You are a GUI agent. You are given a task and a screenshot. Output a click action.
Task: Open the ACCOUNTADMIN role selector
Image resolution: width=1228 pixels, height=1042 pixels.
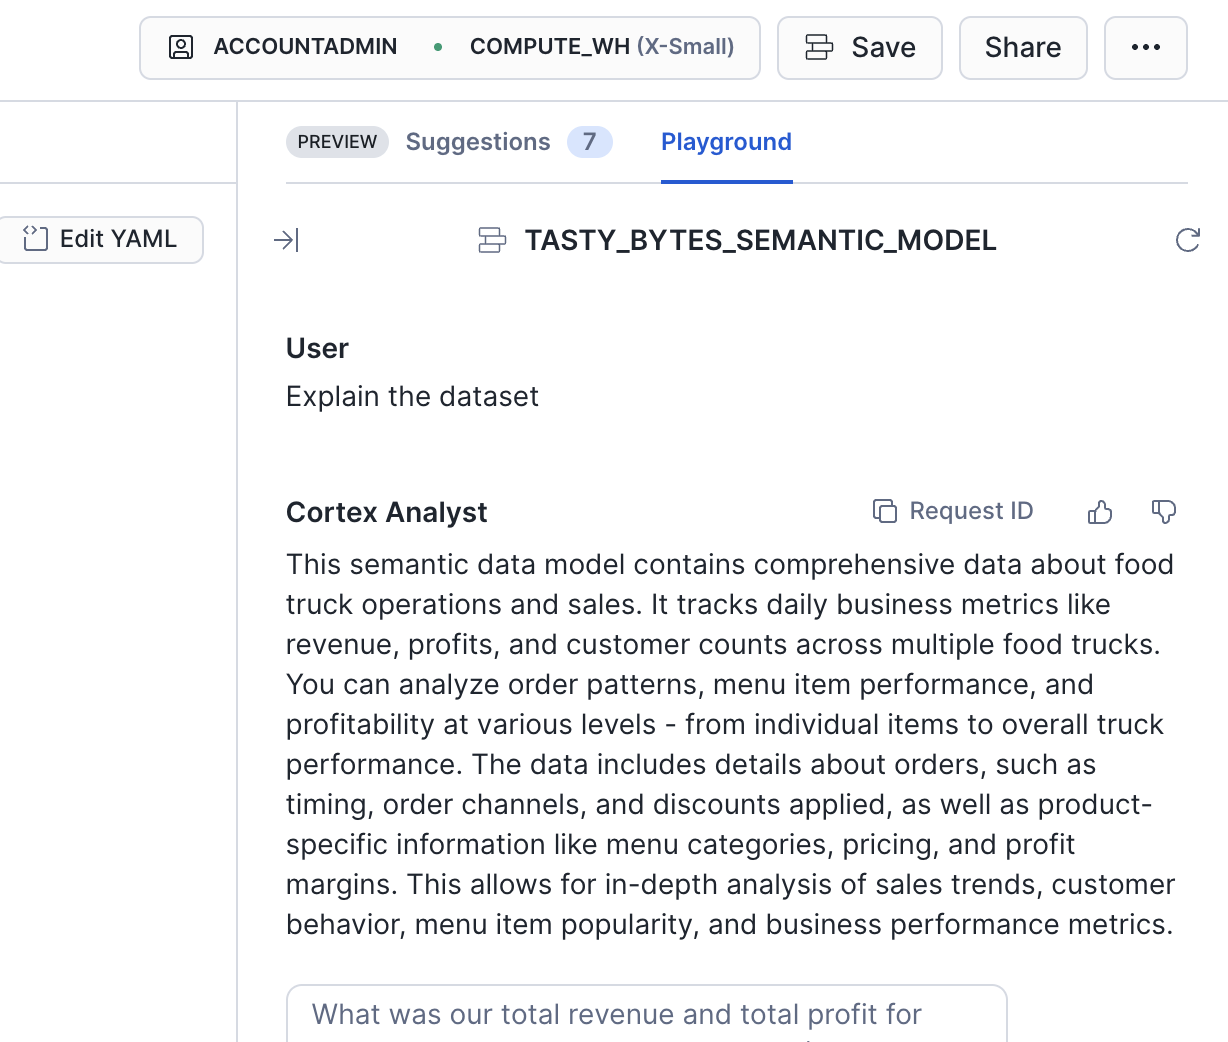(305, 47)
